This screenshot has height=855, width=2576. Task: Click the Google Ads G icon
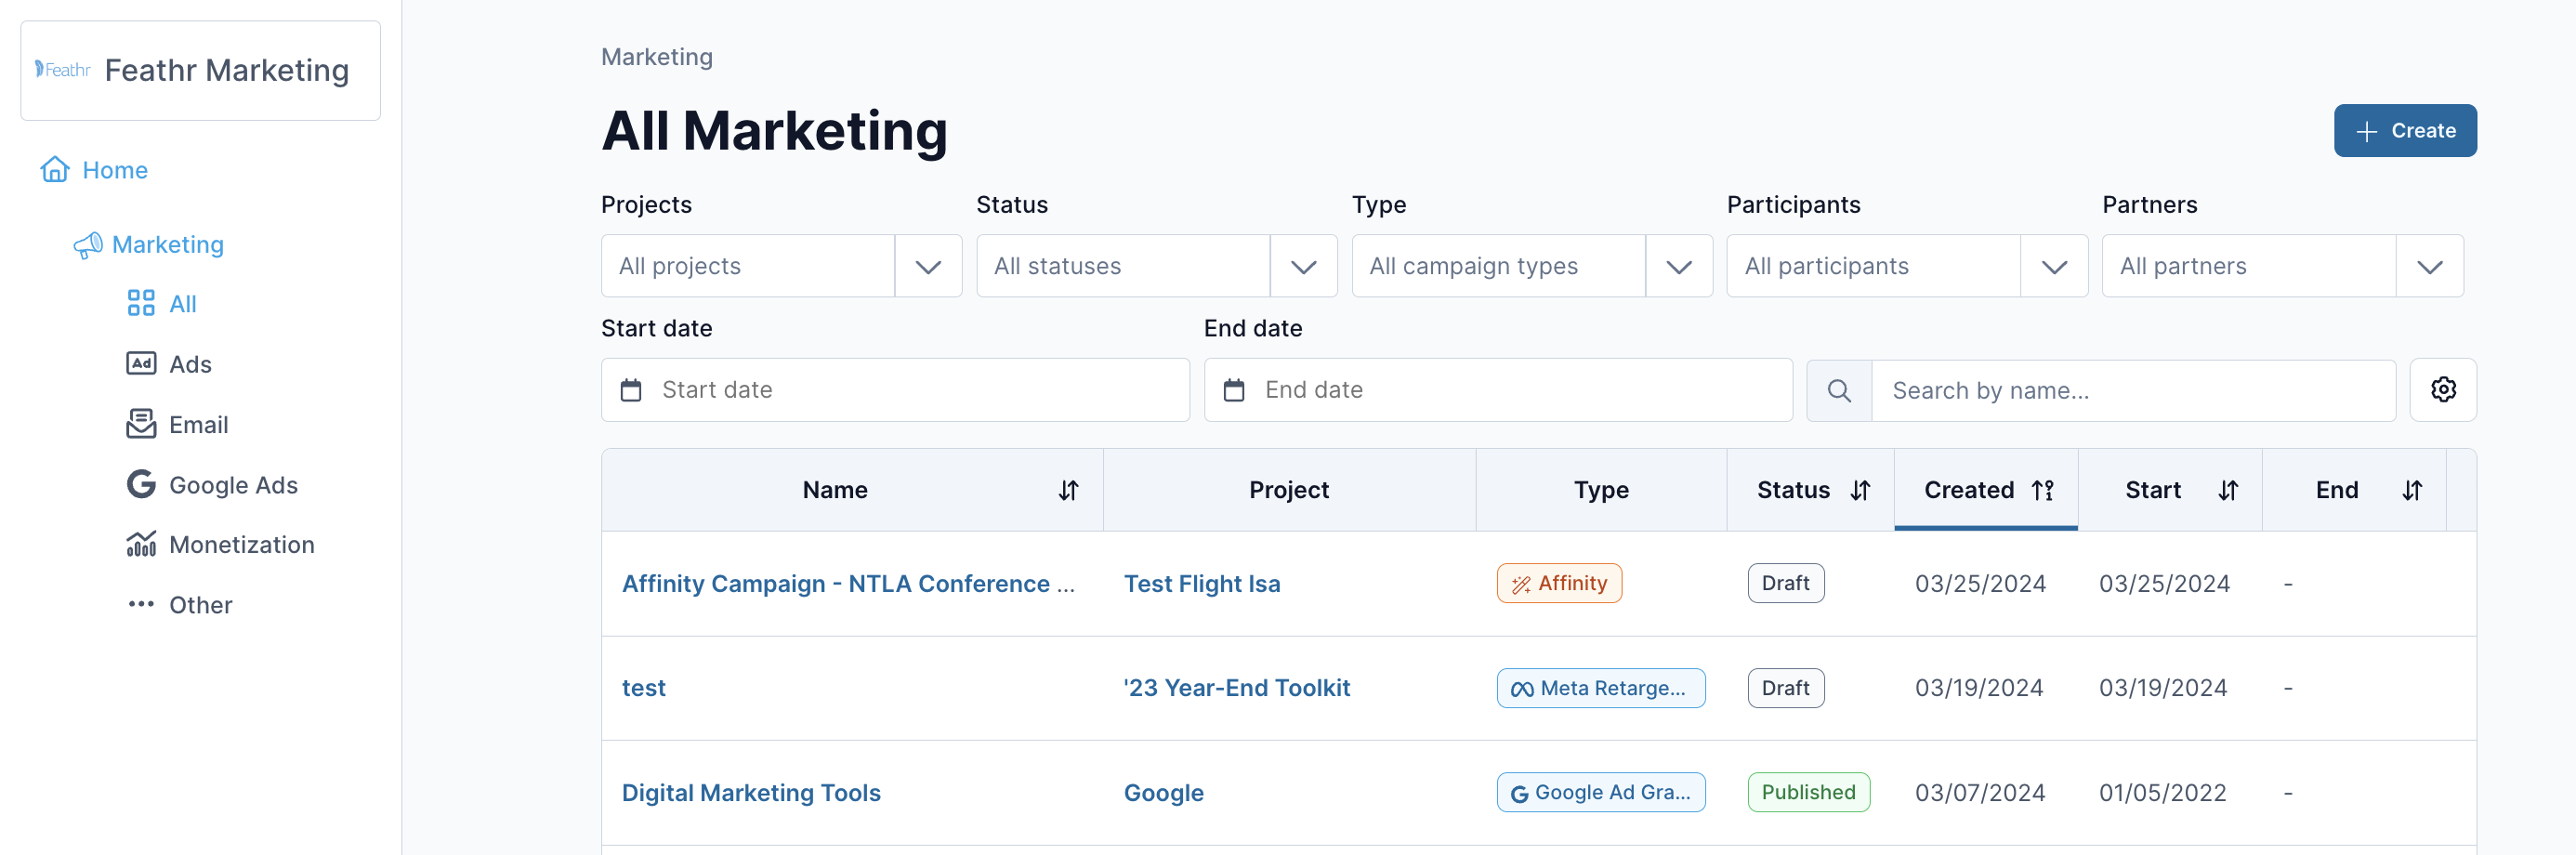(141, 484)
